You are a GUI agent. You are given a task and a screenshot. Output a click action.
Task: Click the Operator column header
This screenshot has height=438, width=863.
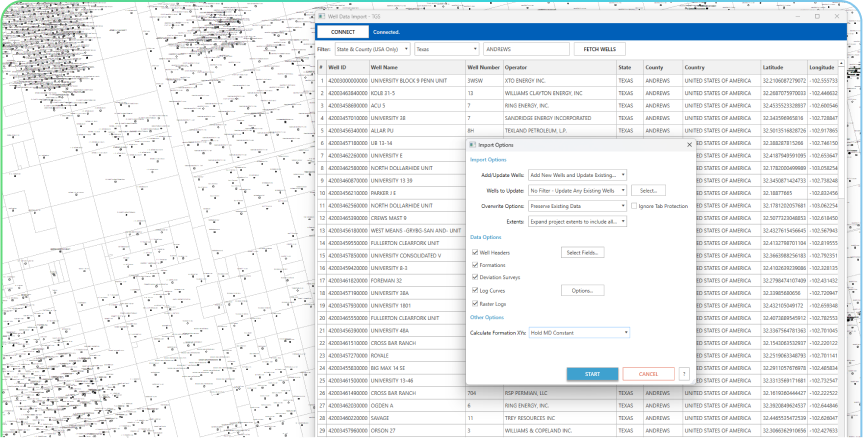(x=559, y=67)
